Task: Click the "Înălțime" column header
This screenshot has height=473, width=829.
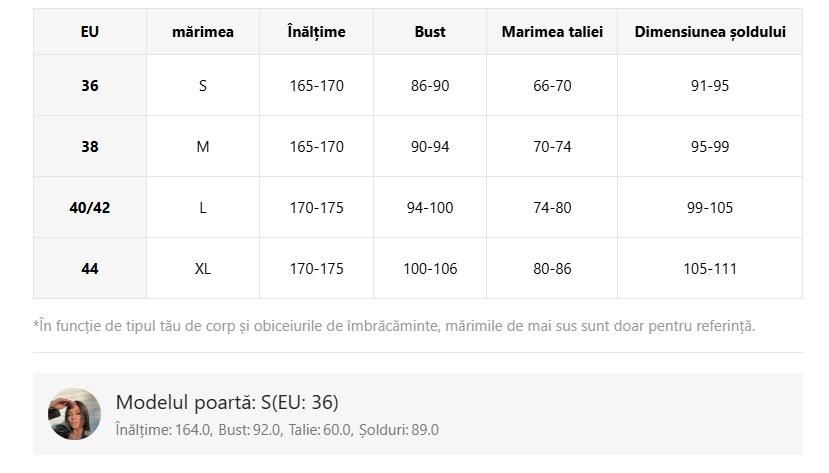Action: coord(316,32)
